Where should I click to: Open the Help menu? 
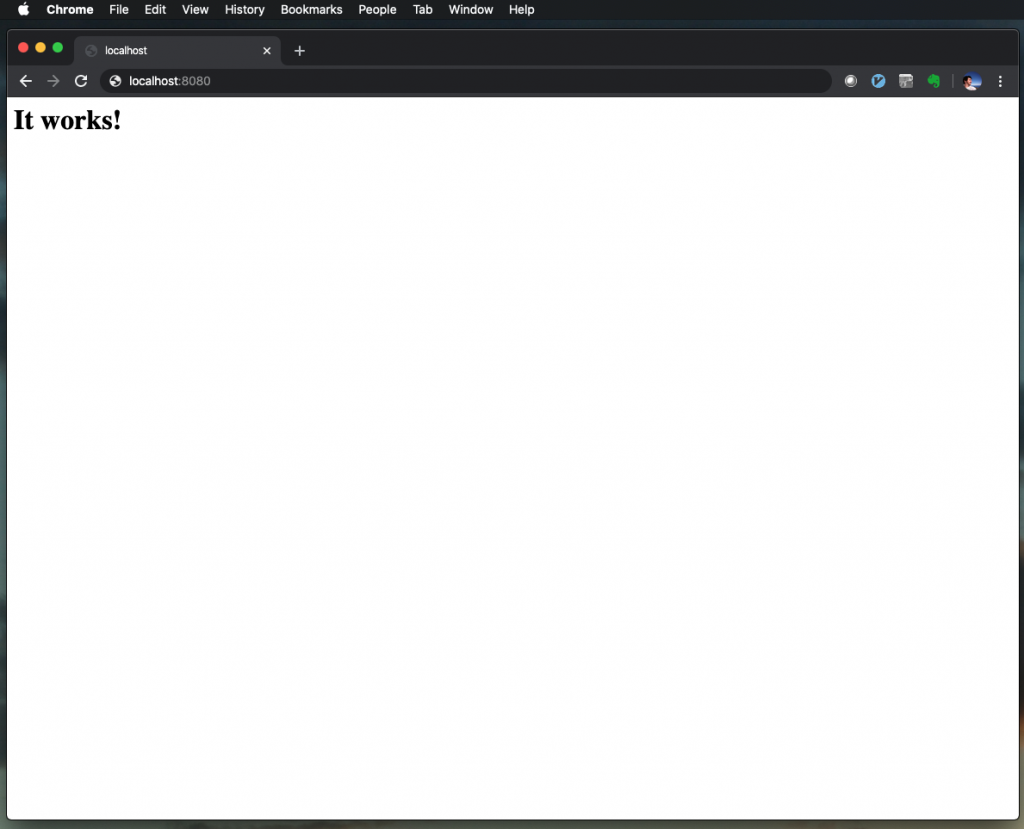[x=522, y=9]
